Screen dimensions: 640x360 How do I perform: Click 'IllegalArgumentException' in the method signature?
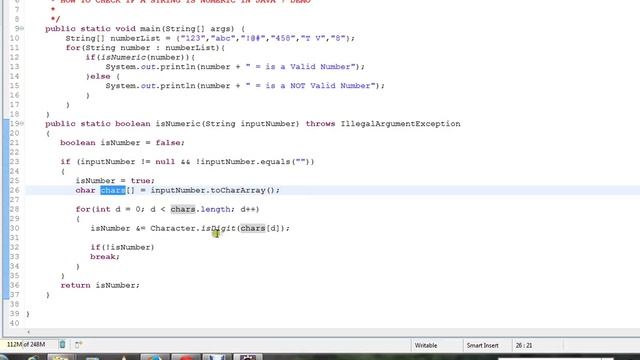point(400,124)
